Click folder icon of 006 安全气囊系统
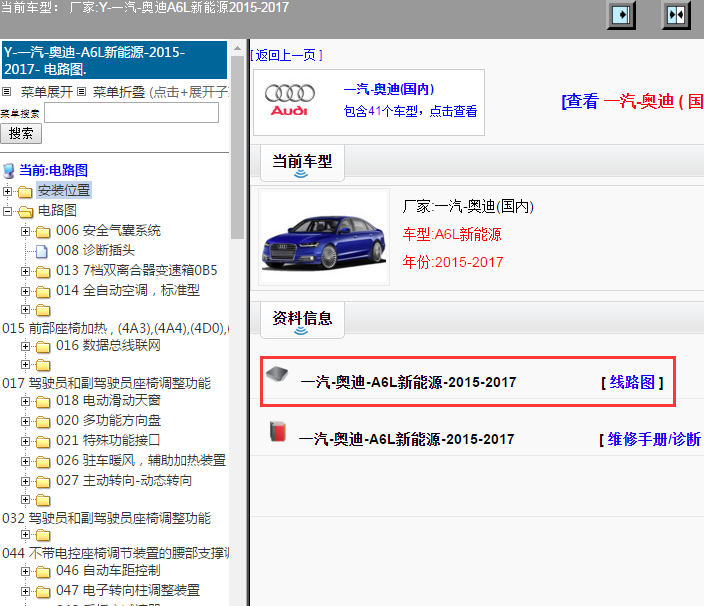Image resolution: width=704 pixels, height=606 pixels. [x=43, y=232]
